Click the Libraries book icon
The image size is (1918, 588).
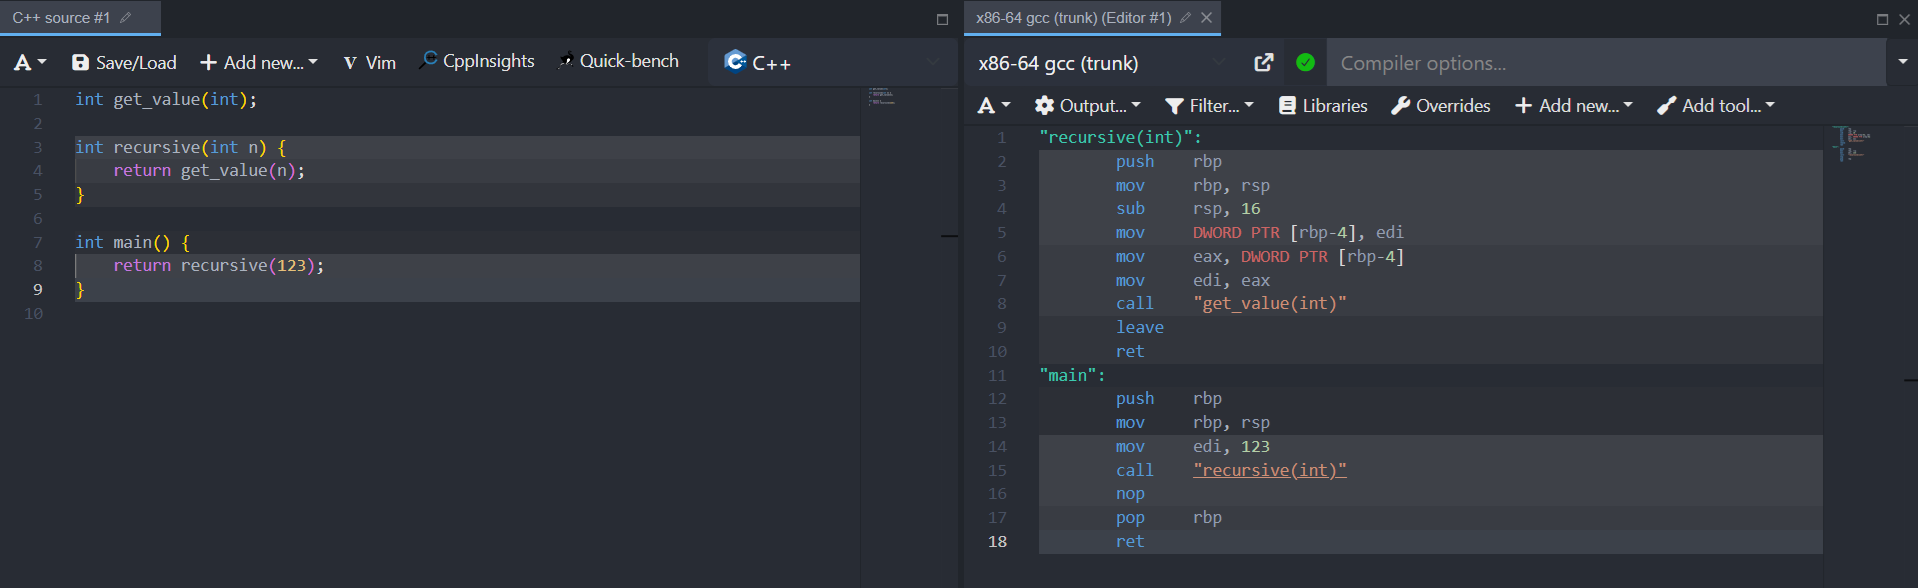coord(1287,106)
